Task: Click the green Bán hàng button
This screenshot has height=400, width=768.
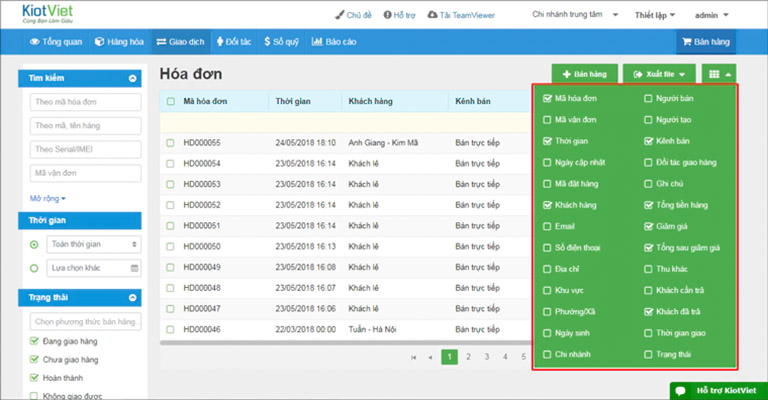Action: point(584,74)
